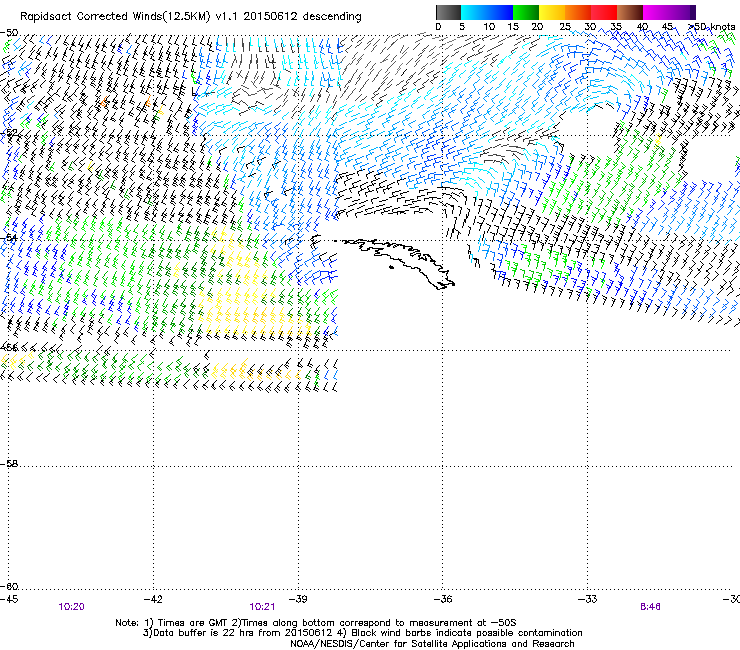Viewport: 740px width, 650px height.
Task: Select the yellow 20–25 knots legend swatch
Action: [x=552, y=12]
